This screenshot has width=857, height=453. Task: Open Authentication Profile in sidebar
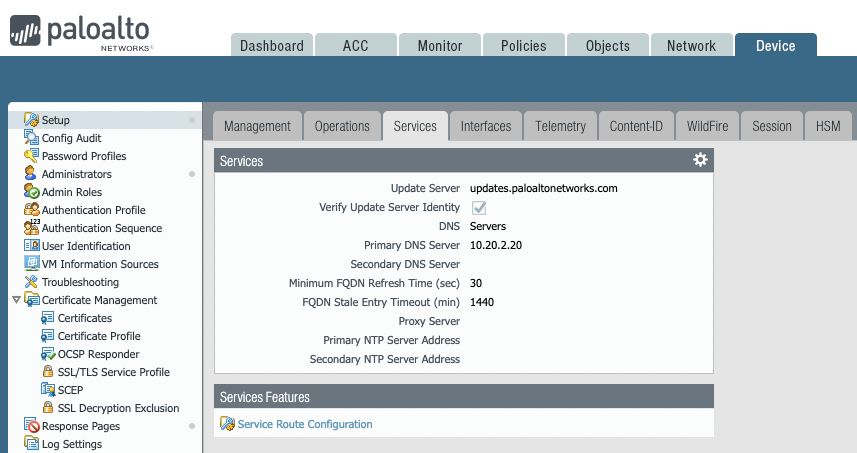[x=94, y=210]
